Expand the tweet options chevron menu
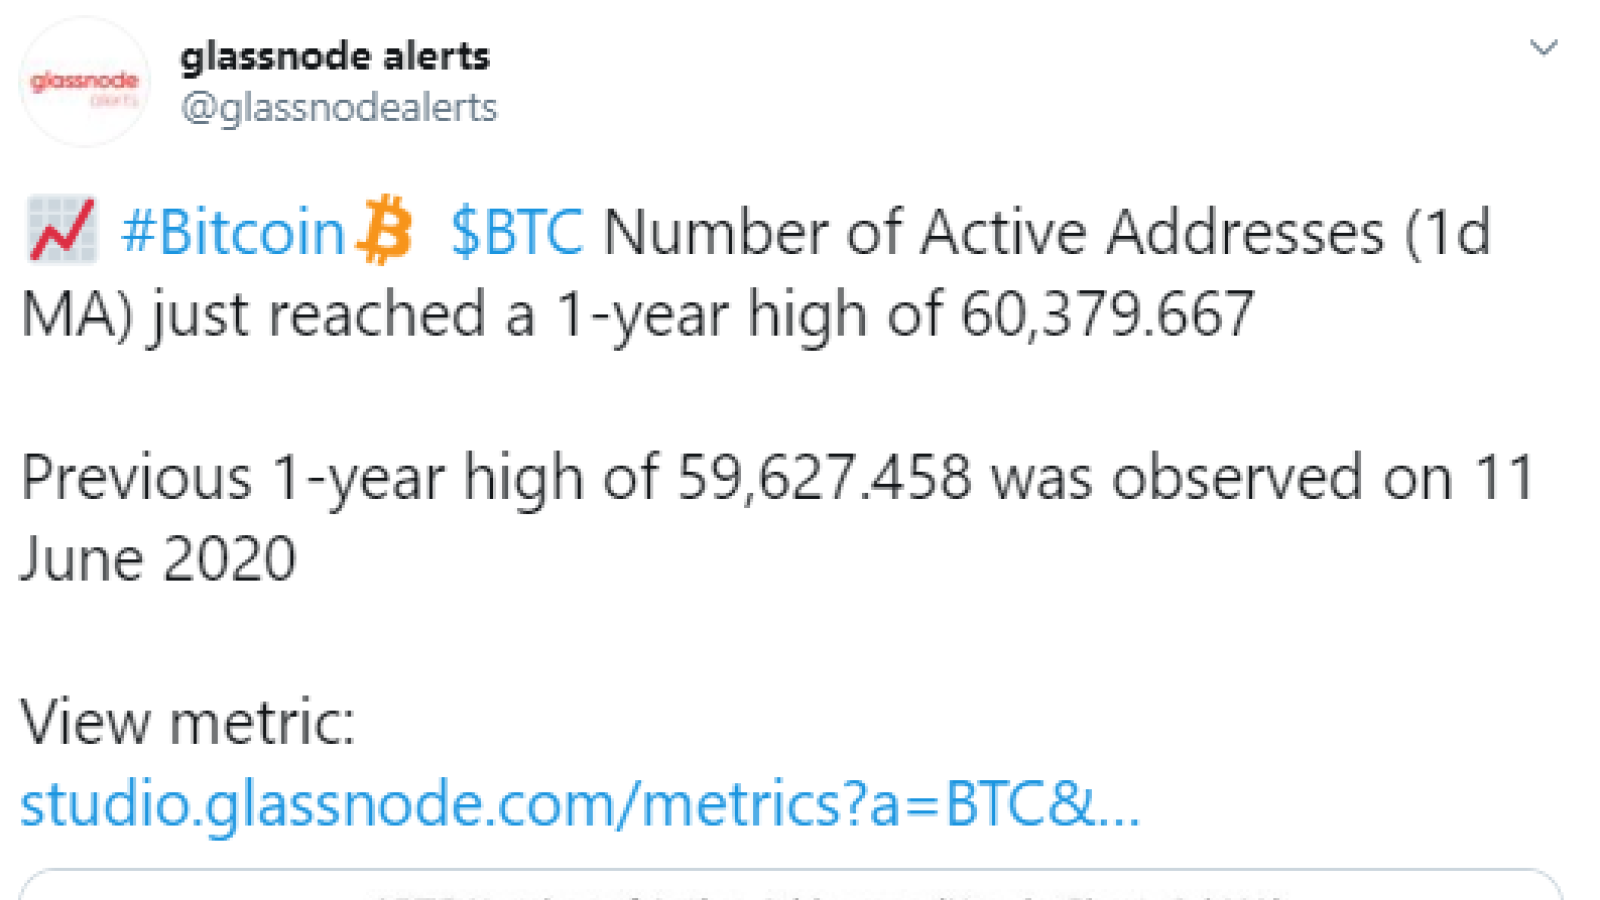Screen dimensions: 1600x900 (x=1544, y=47)
